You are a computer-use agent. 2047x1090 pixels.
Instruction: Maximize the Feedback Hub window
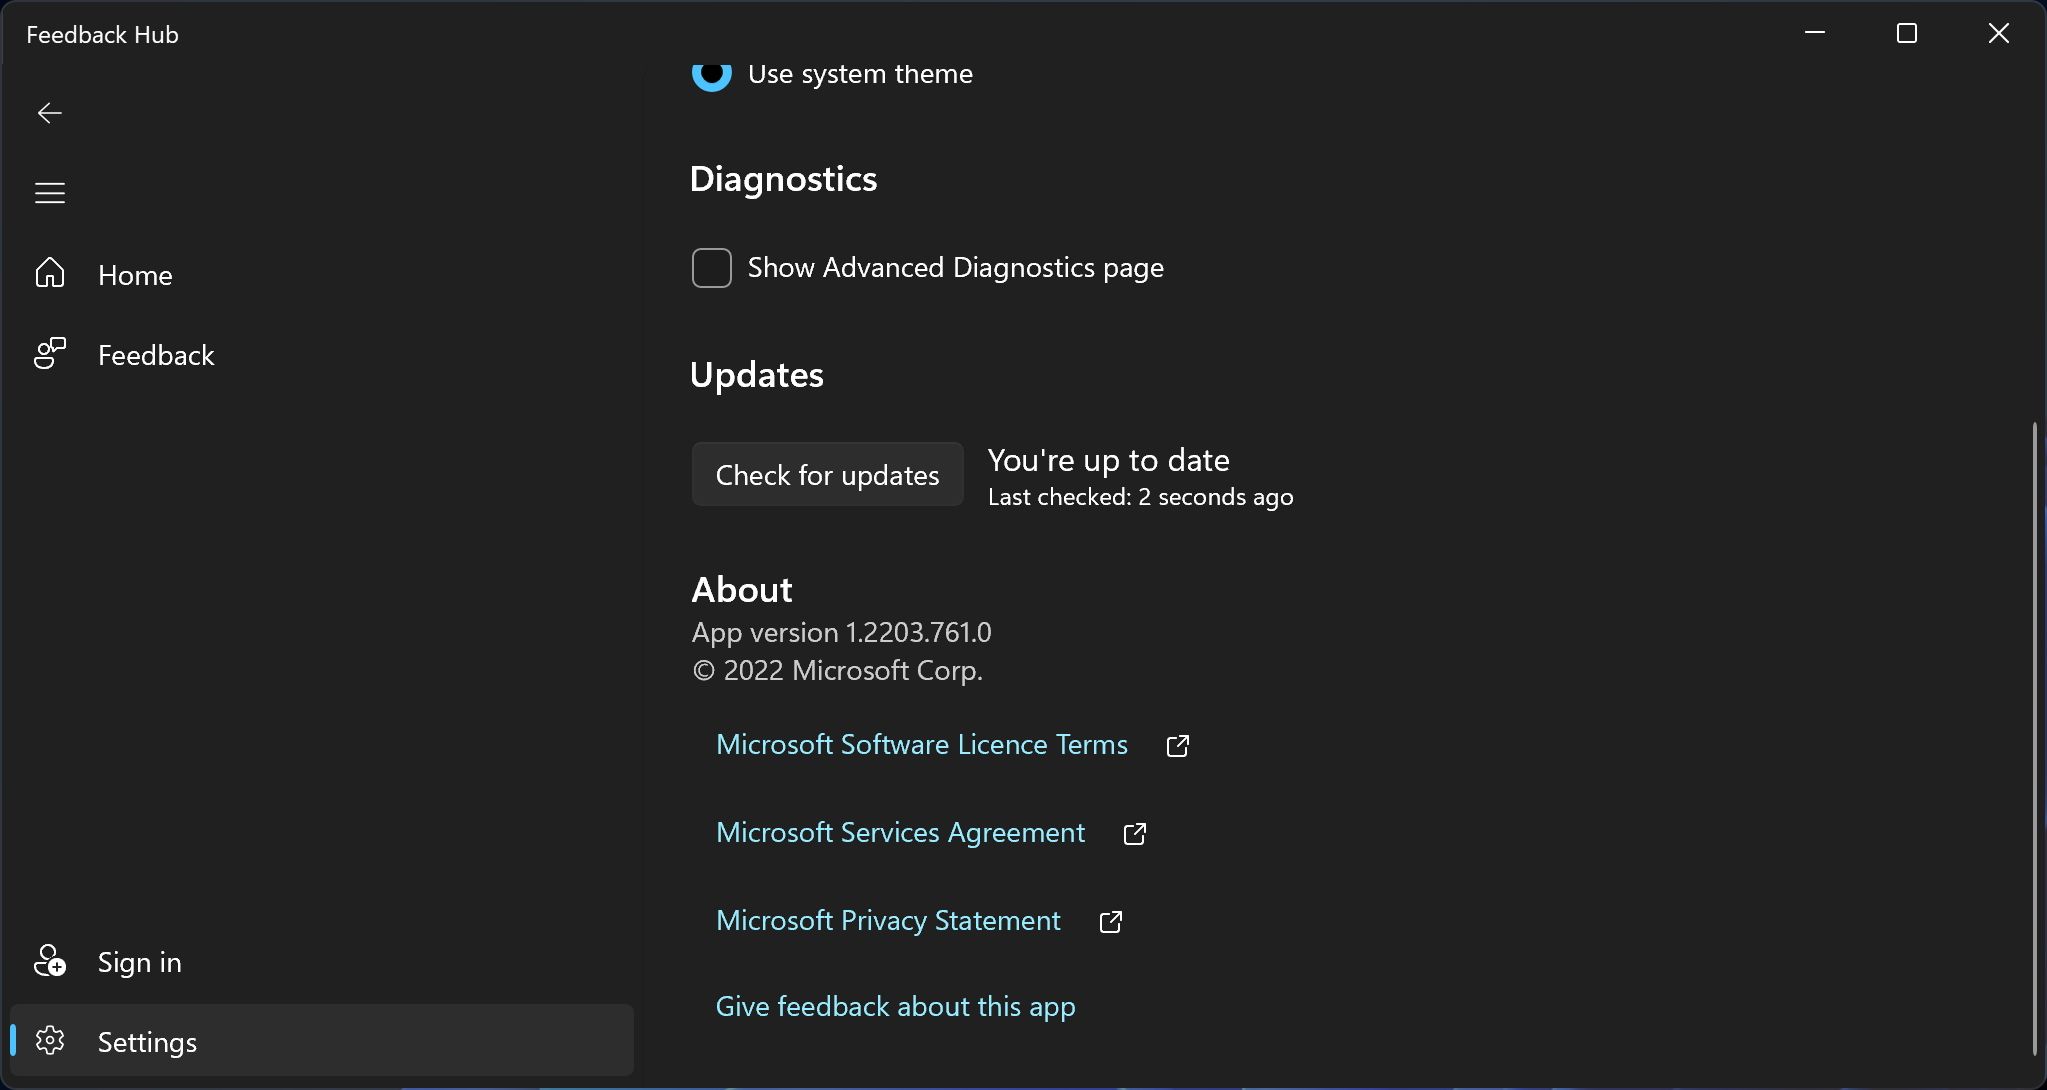1907,33
